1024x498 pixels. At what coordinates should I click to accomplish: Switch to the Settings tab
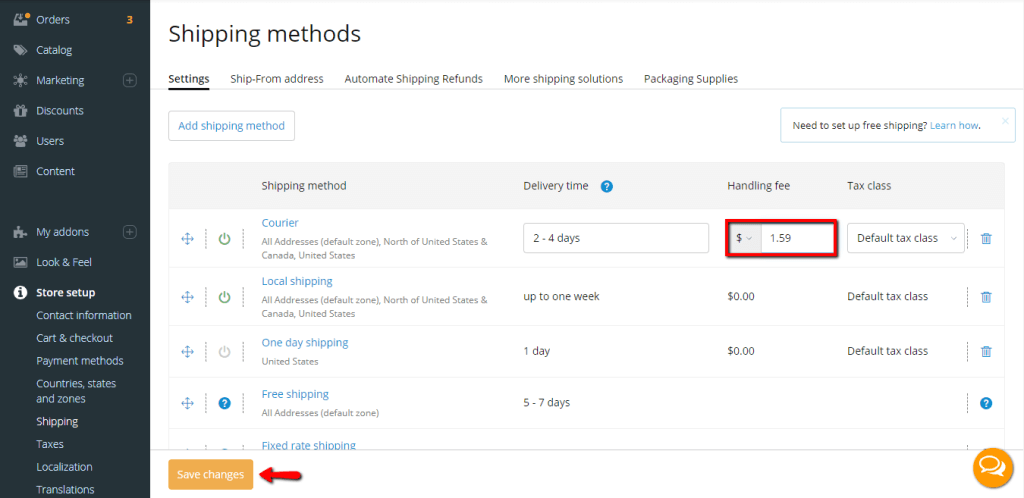[189, 79]
